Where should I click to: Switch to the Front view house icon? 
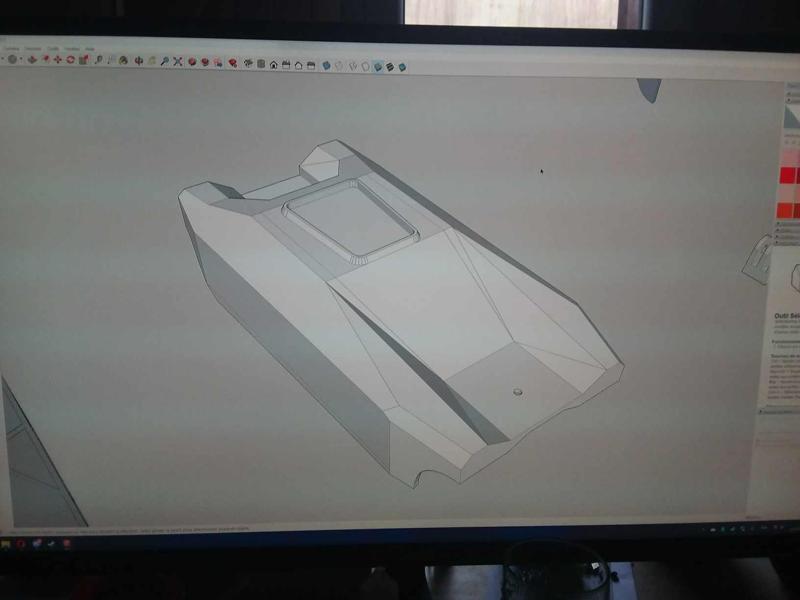pyautogui.click(x=273, y=64)
